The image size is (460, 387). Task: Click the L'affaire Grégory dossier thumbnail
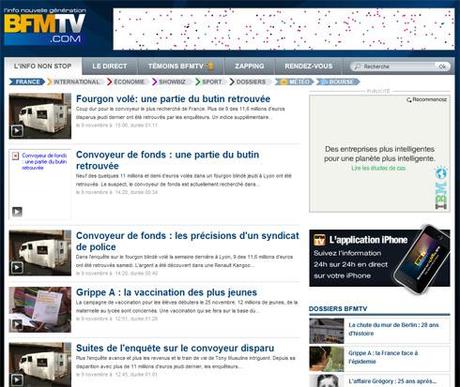[x=326, y=381]
